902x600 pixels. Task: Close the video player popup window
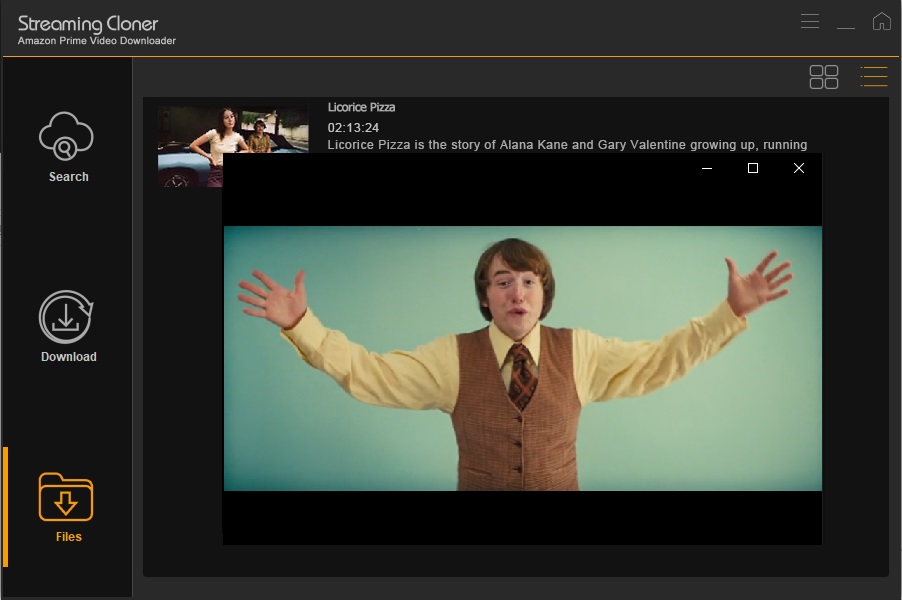click(x=798, y=168)
